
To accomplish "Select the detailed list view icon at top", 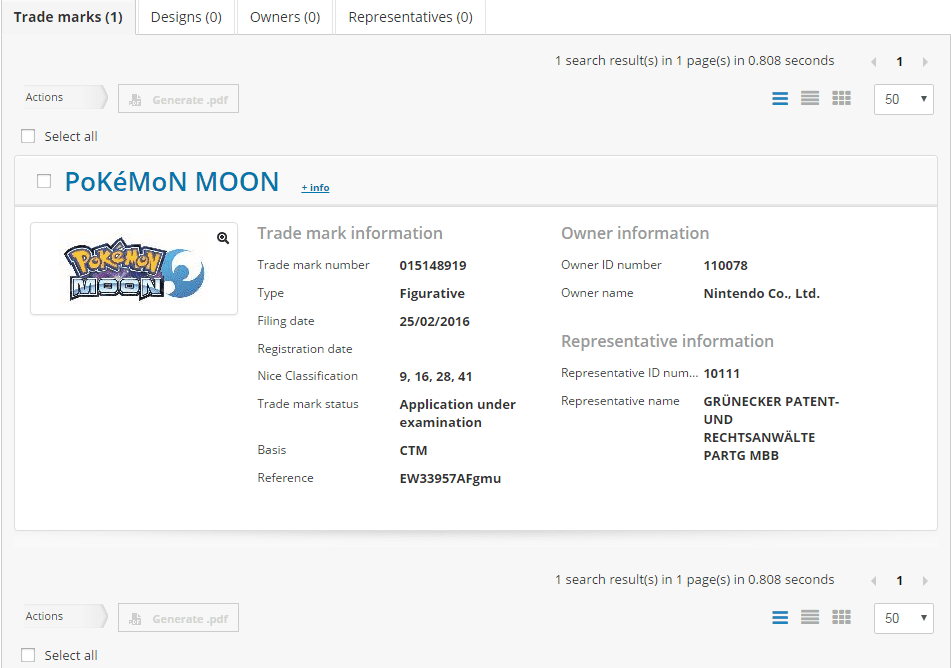I will (780, 98).
